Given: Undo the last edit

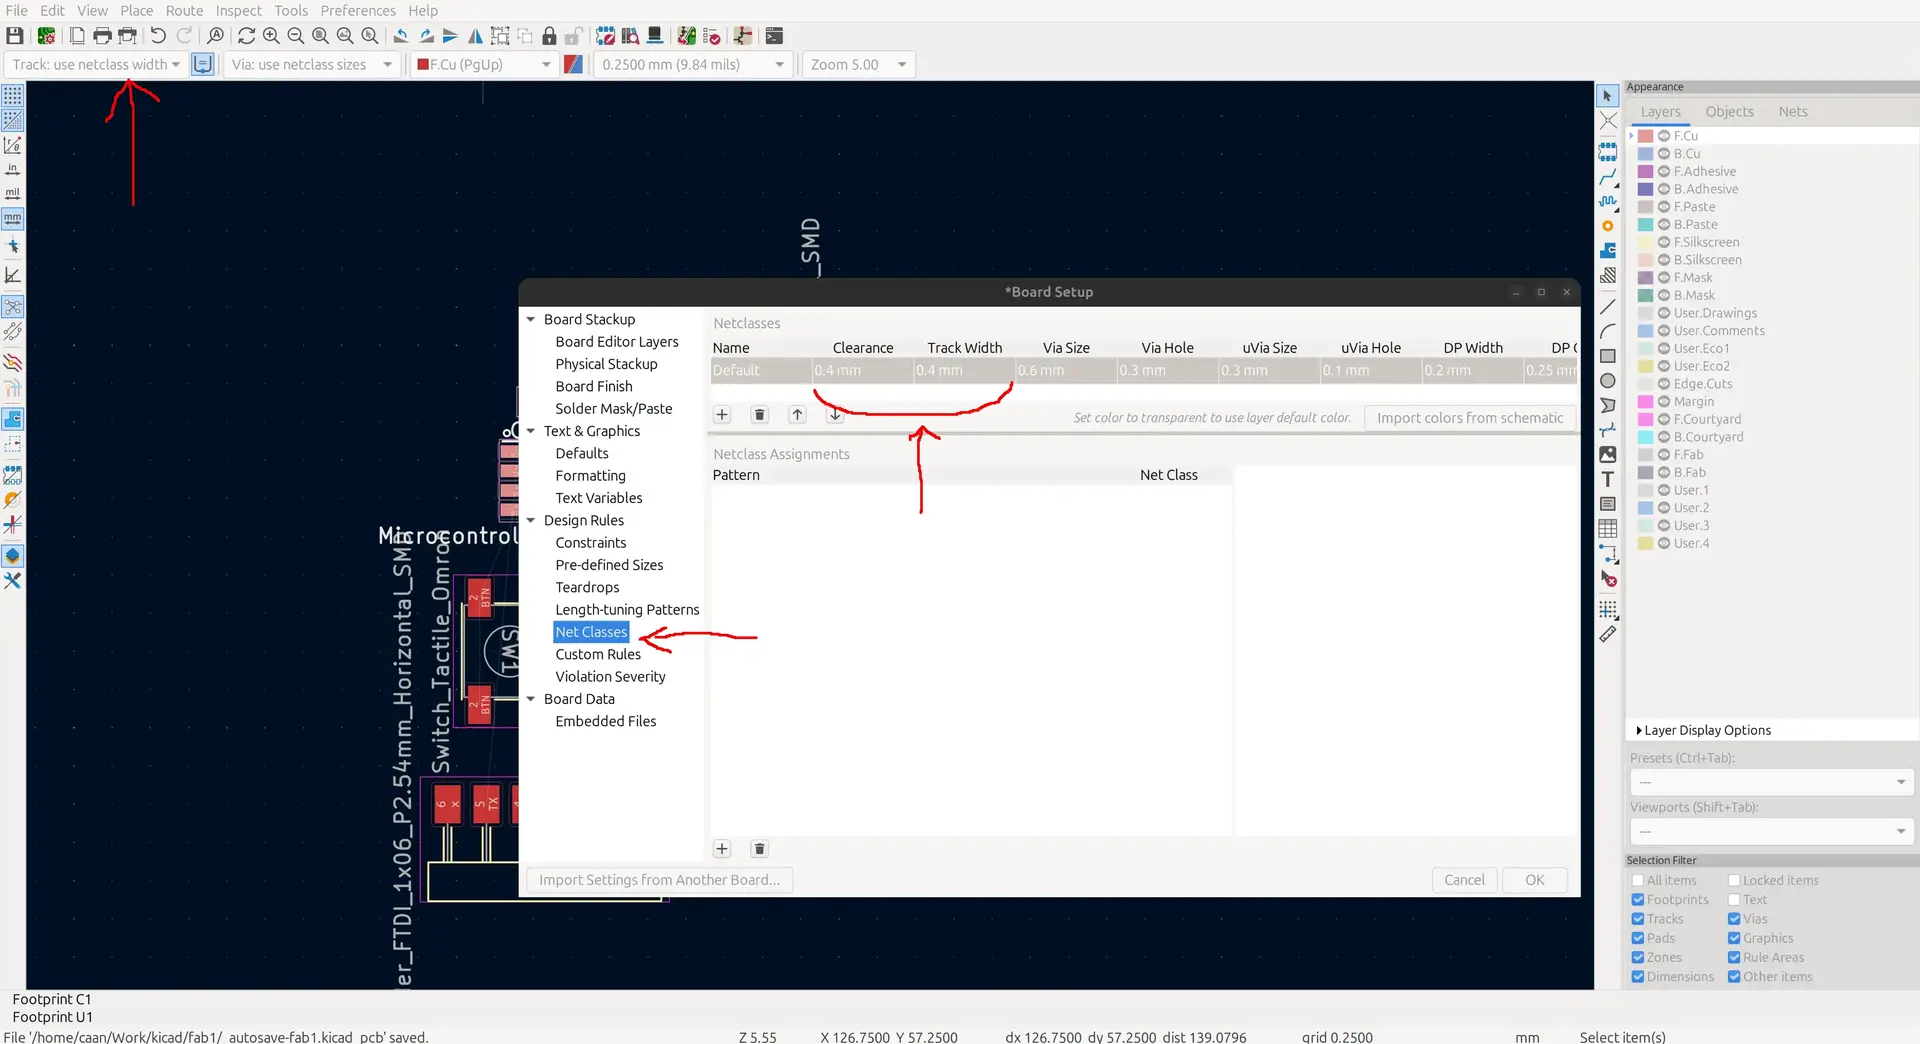Looking at the screenshot, I should 158,36.
